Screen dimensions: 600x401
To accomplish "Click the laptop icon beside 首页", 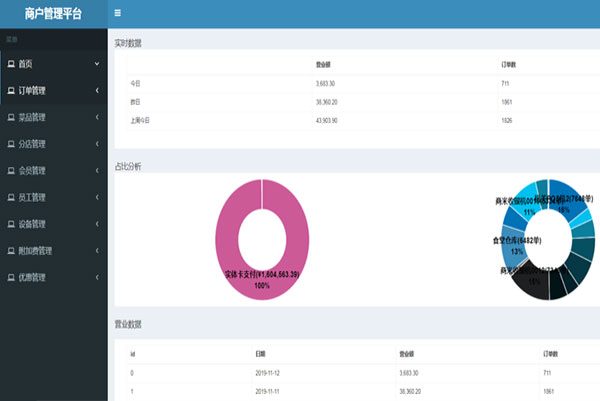I will pos(11,64).
